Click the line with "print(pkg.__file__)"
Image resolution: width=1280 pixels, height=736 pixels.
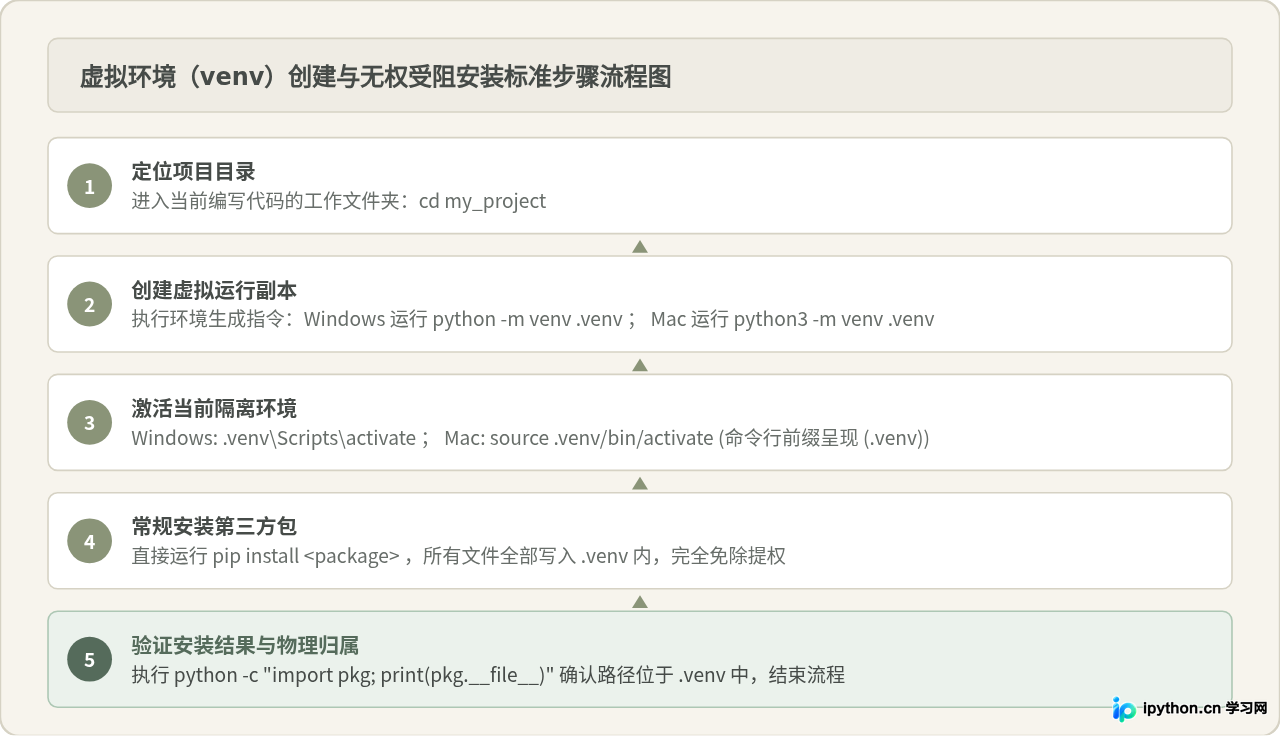pos(488,675)
